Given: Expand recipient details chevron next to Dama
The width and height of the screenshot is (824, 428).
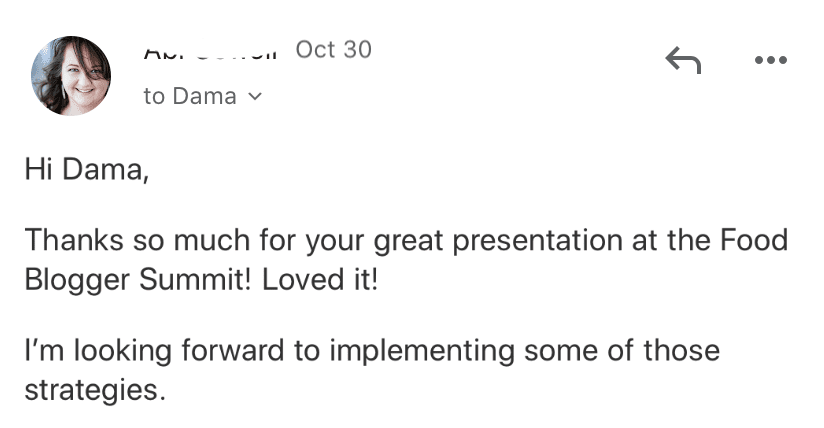Looking at the screenshot, I should tap(255, 96).
